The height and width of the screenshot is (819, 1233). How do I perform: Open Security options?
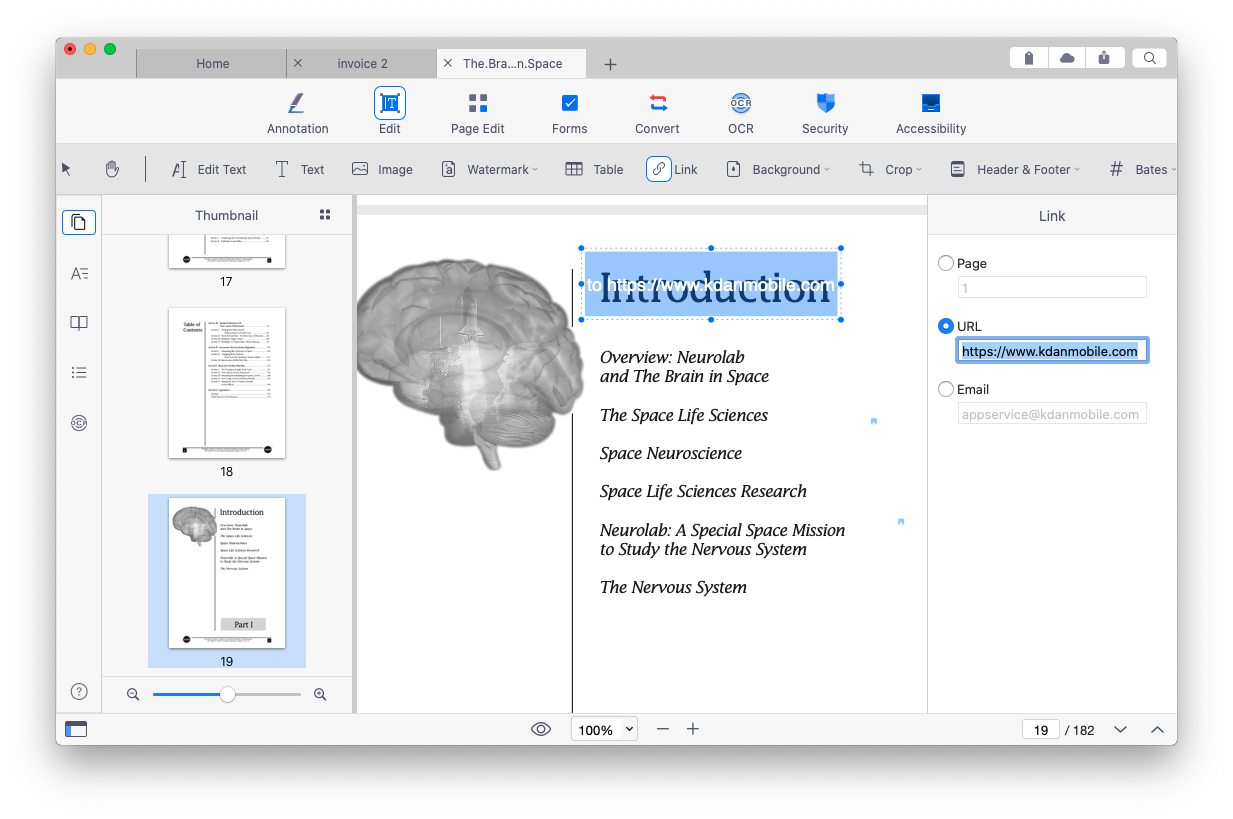tap(825, 112)
